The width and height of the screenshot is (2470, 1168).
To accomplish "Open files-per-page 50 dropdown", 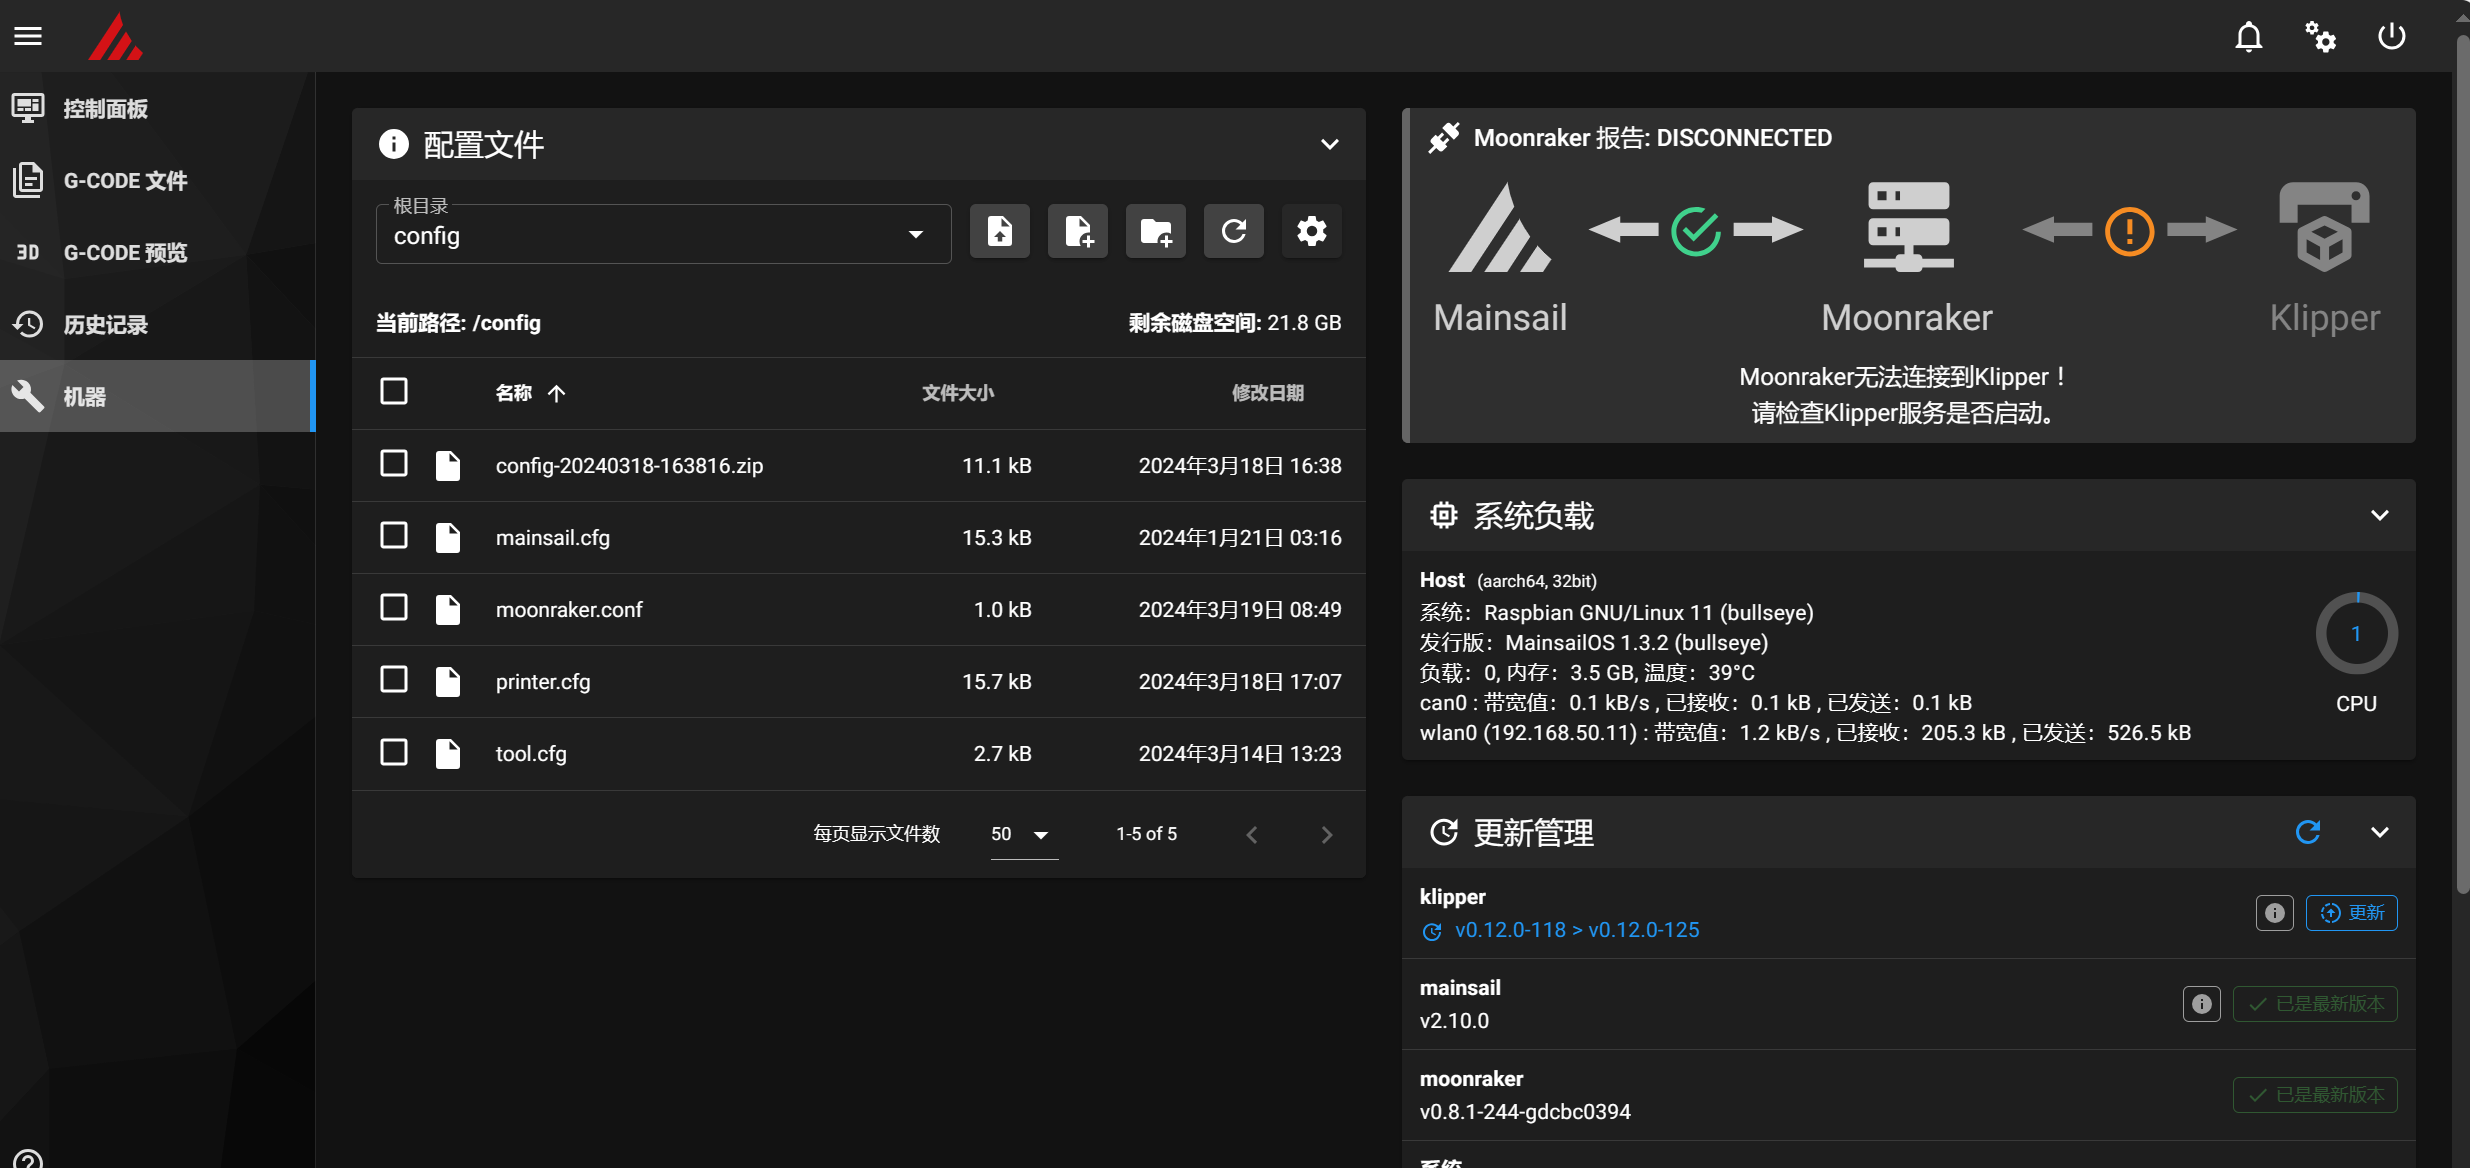I will click(x=1024, y=835).
